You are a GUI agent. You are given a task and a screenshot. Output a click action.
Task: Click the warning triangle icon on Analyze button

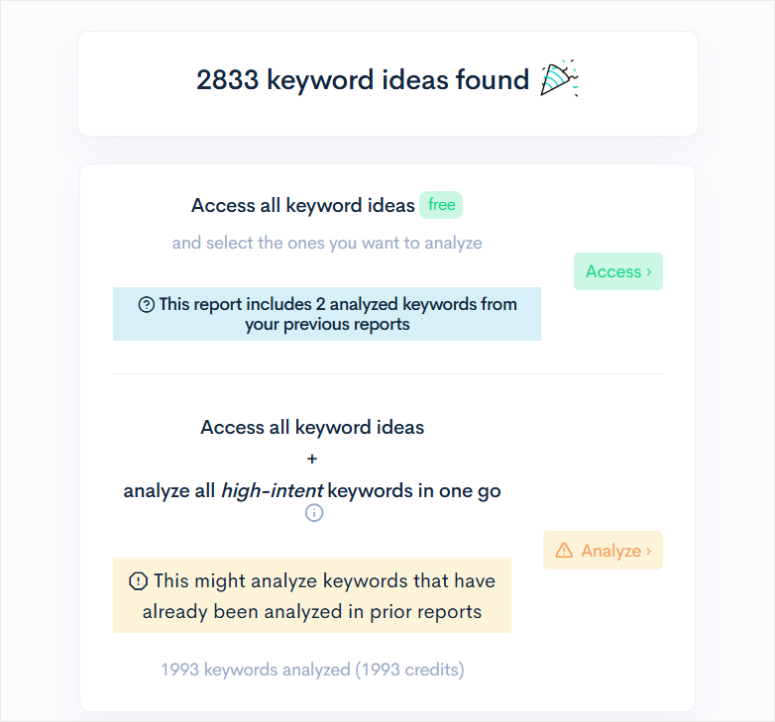(x=564, y=550)
